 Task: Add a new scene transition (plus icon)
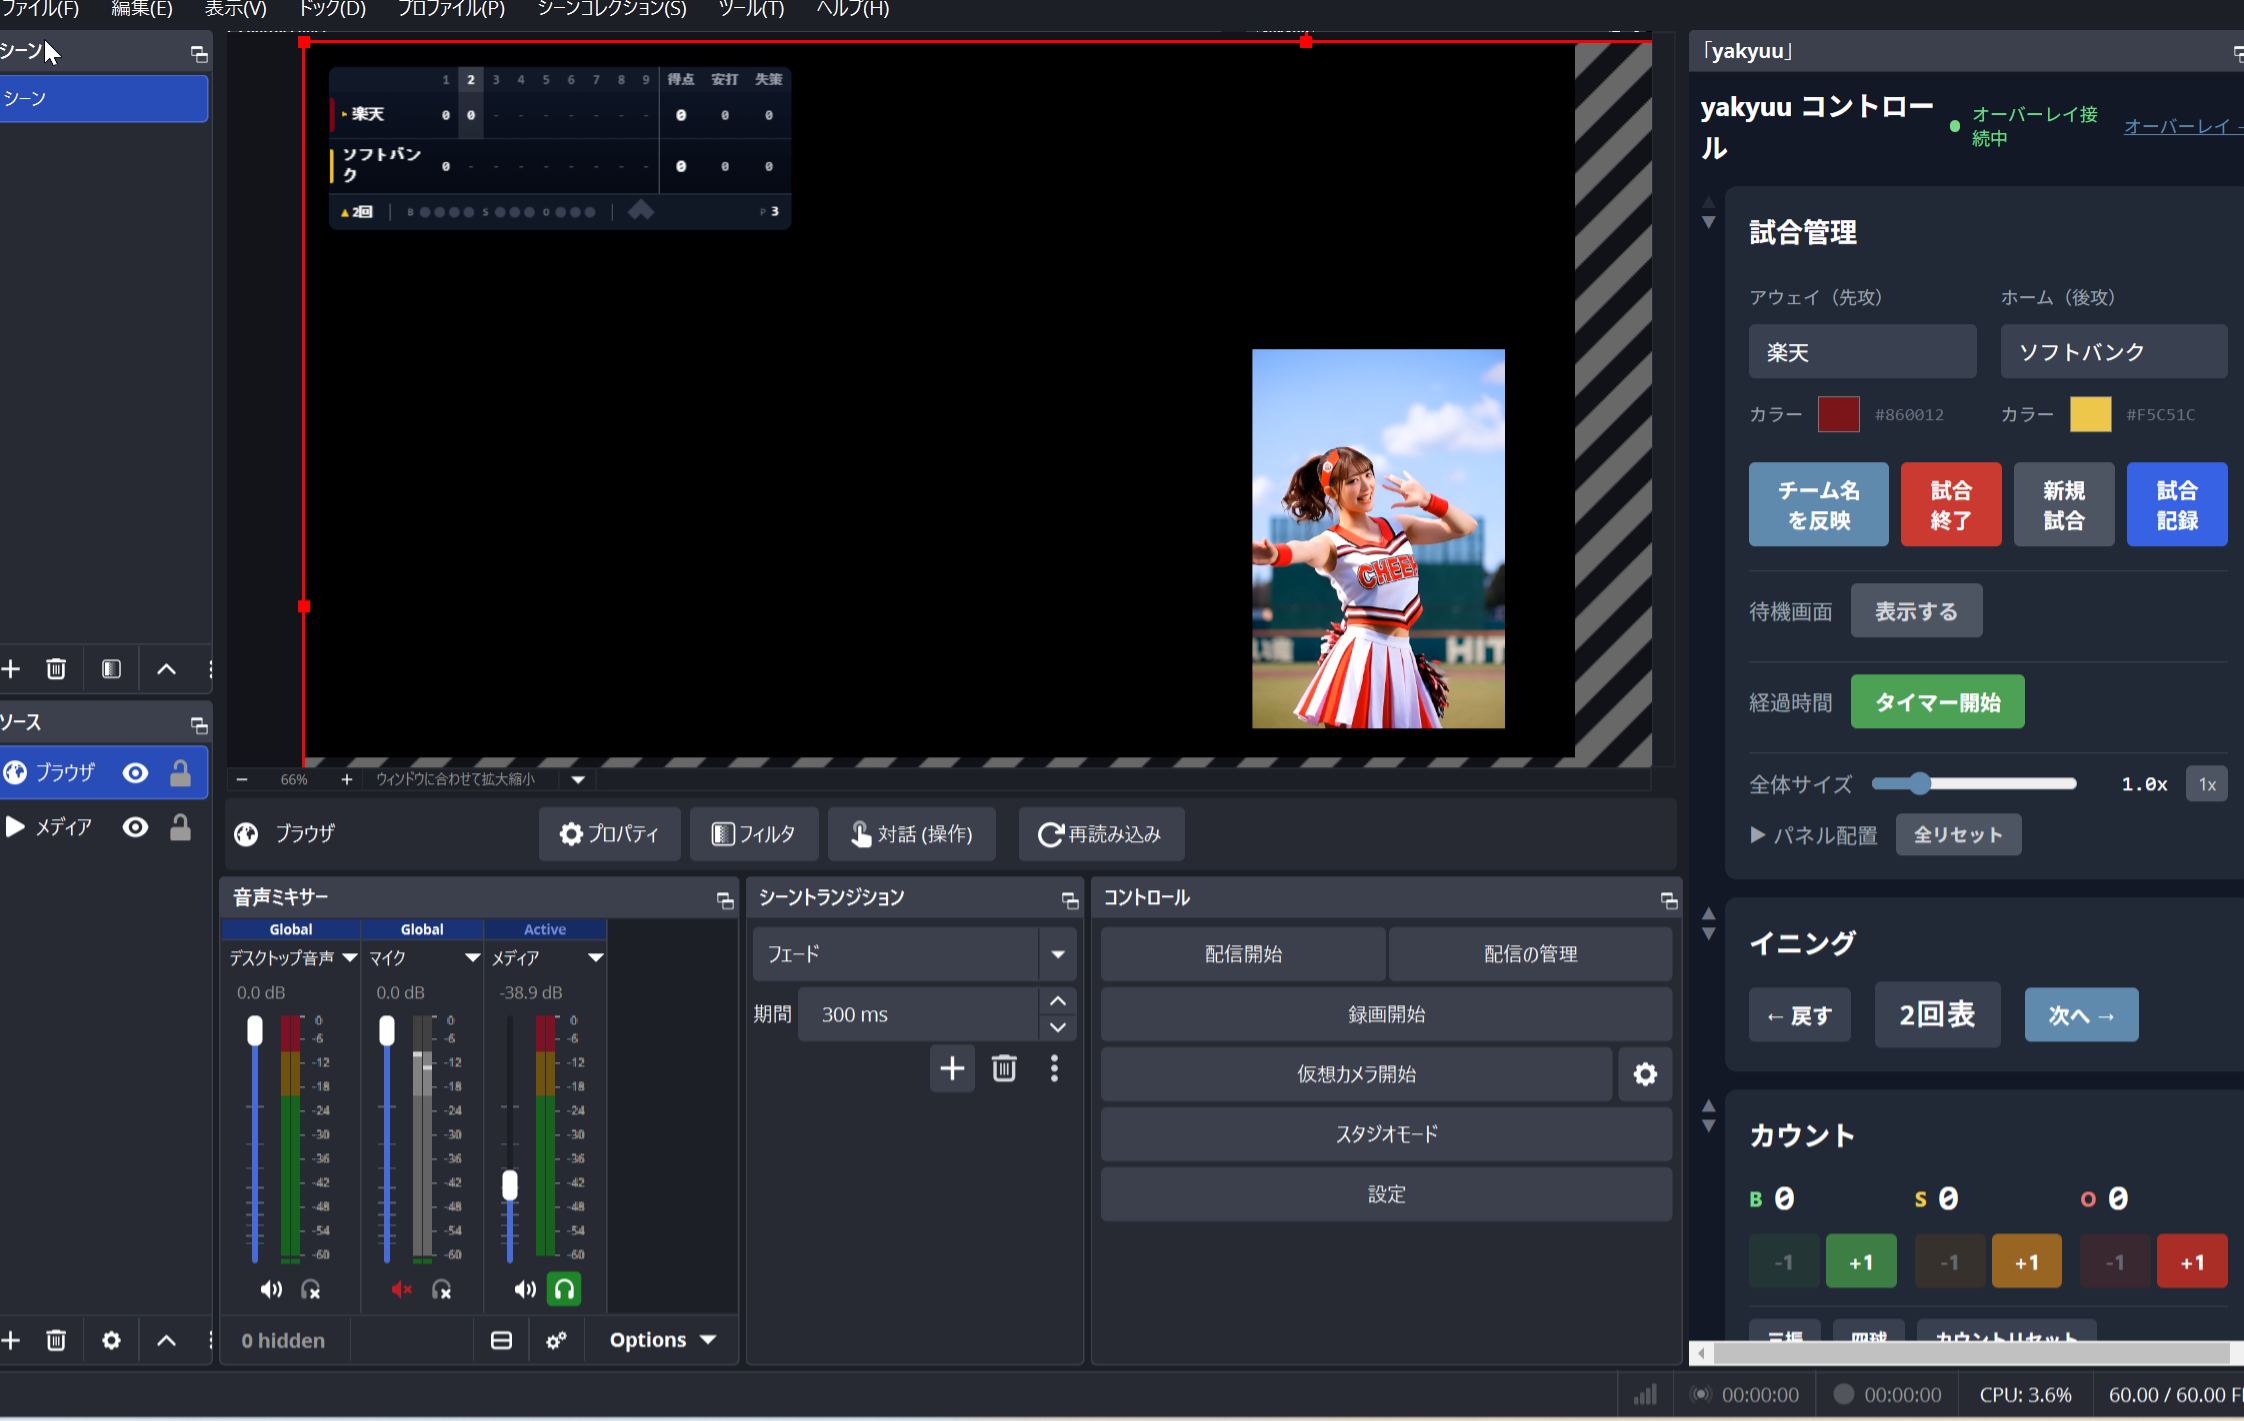click(952, 1069)
